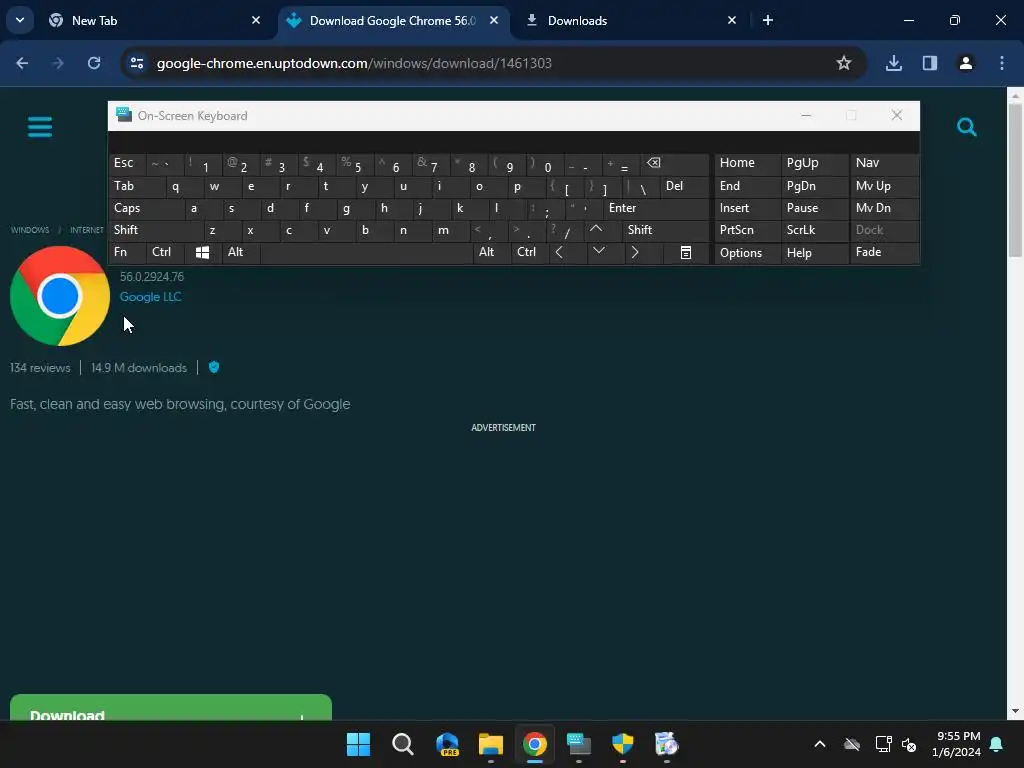The width and height of the screenshot is (1024, 768).
Task: Open clock and date in taskbar
Action: click(957, 744)
